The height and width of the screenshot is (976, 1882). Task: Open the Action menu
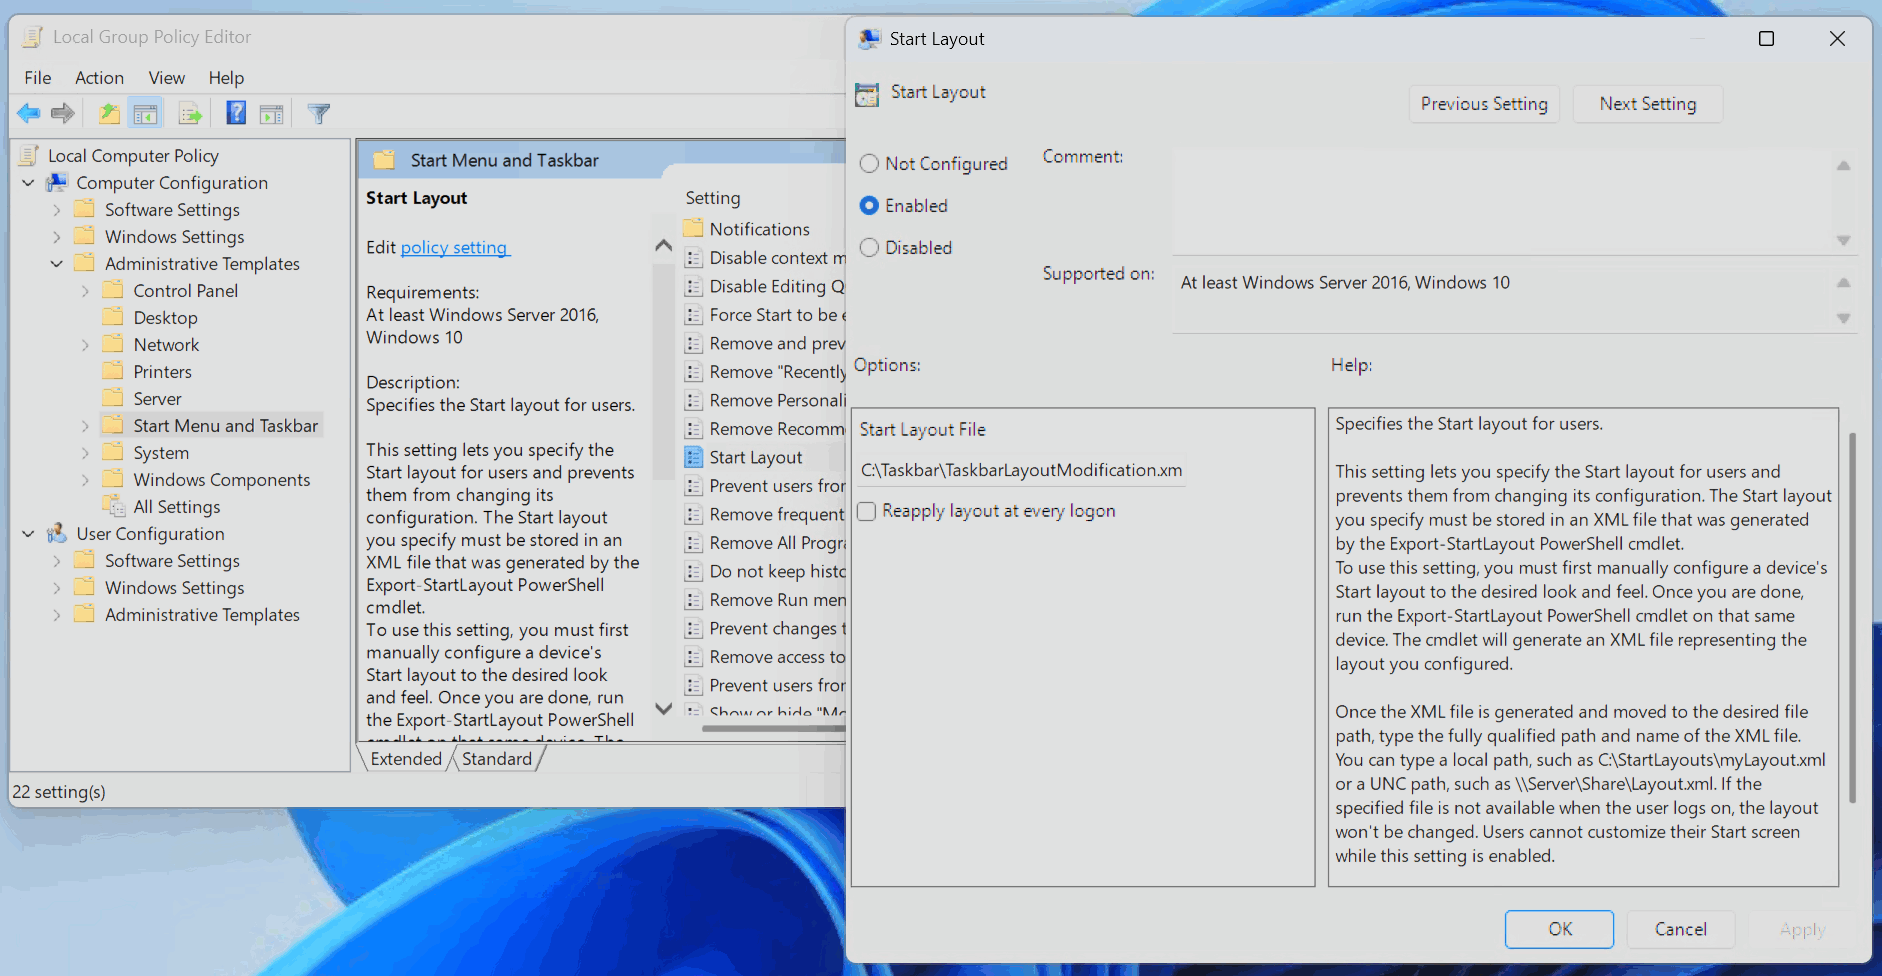tap(99, 78)
